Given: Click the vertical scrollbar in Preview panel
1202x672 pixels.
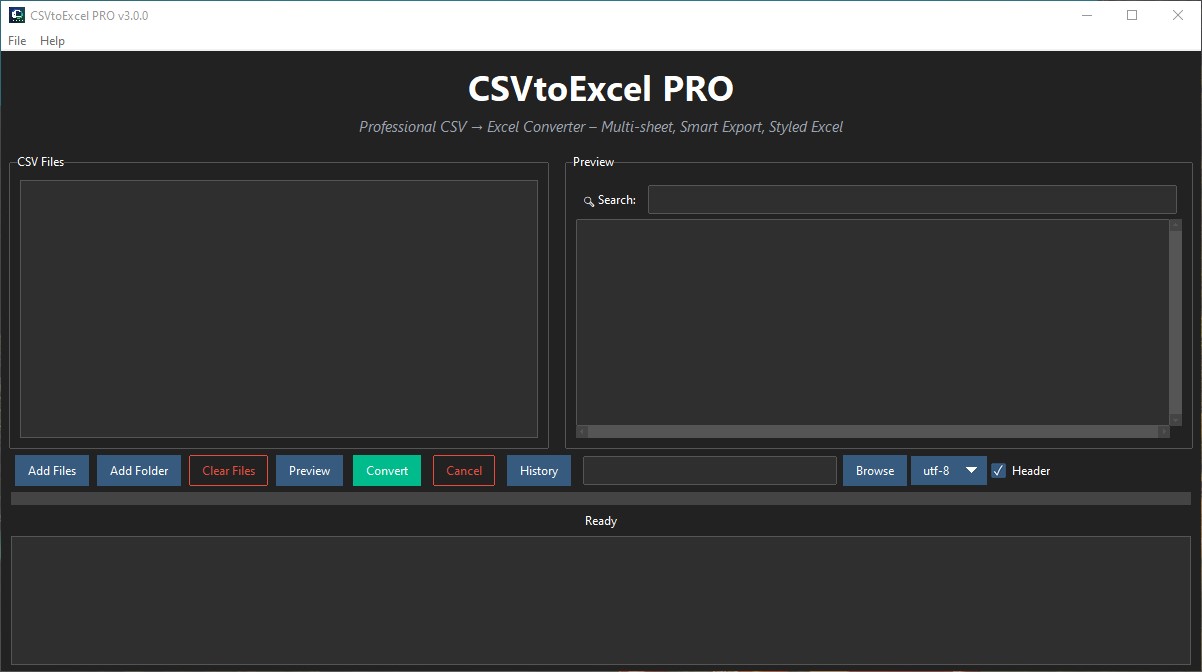Looking at the screenshot, I should tap(1174, 320).
